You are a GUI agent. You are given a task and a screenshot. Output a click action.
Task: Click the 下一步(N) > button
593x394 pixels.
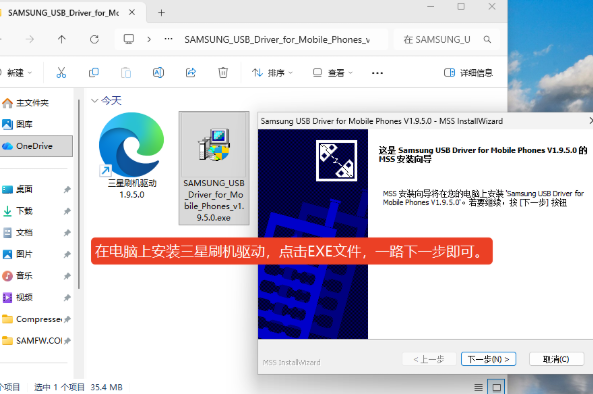click(x=488, y=359)
